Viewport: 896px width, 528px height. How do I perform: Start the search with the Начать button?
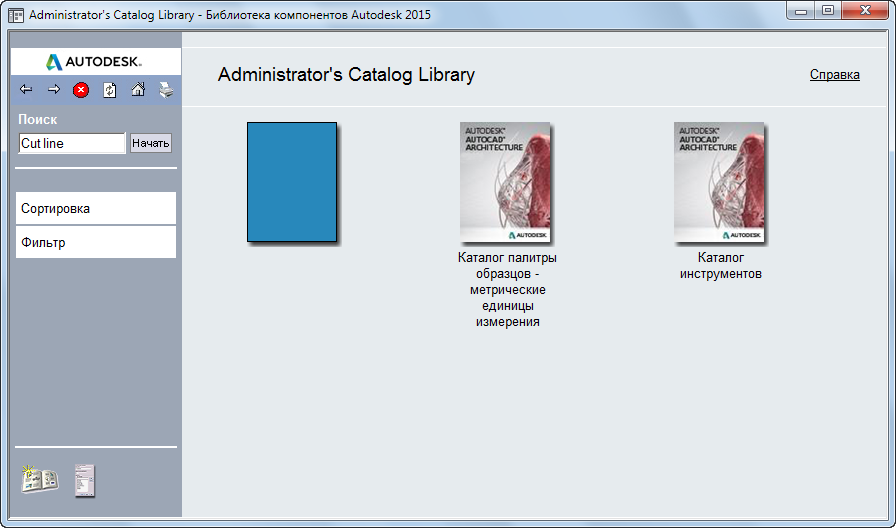point(151,143)
